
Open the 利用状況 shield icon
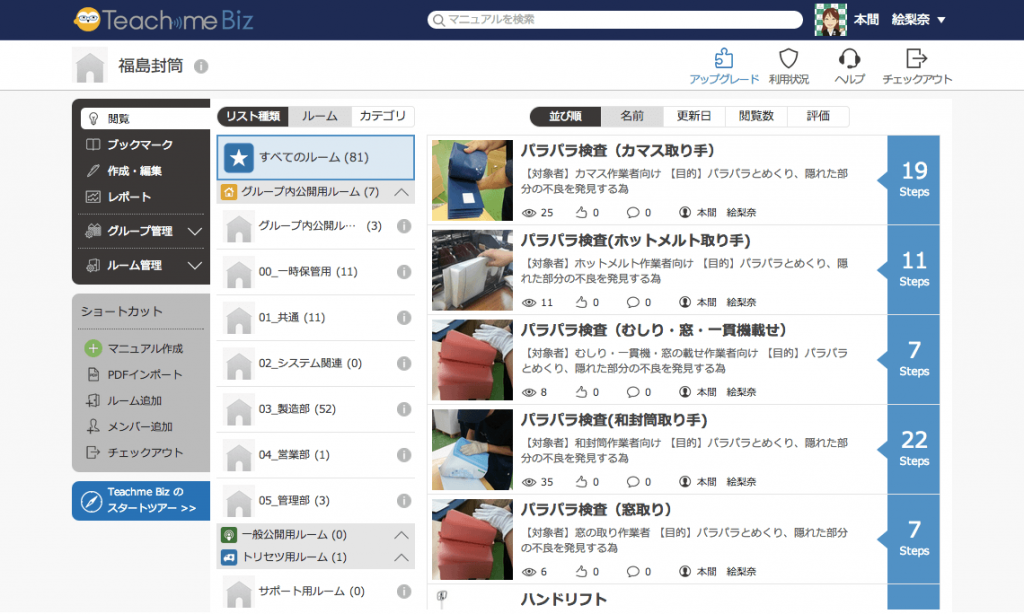click(x=788, y=58)
